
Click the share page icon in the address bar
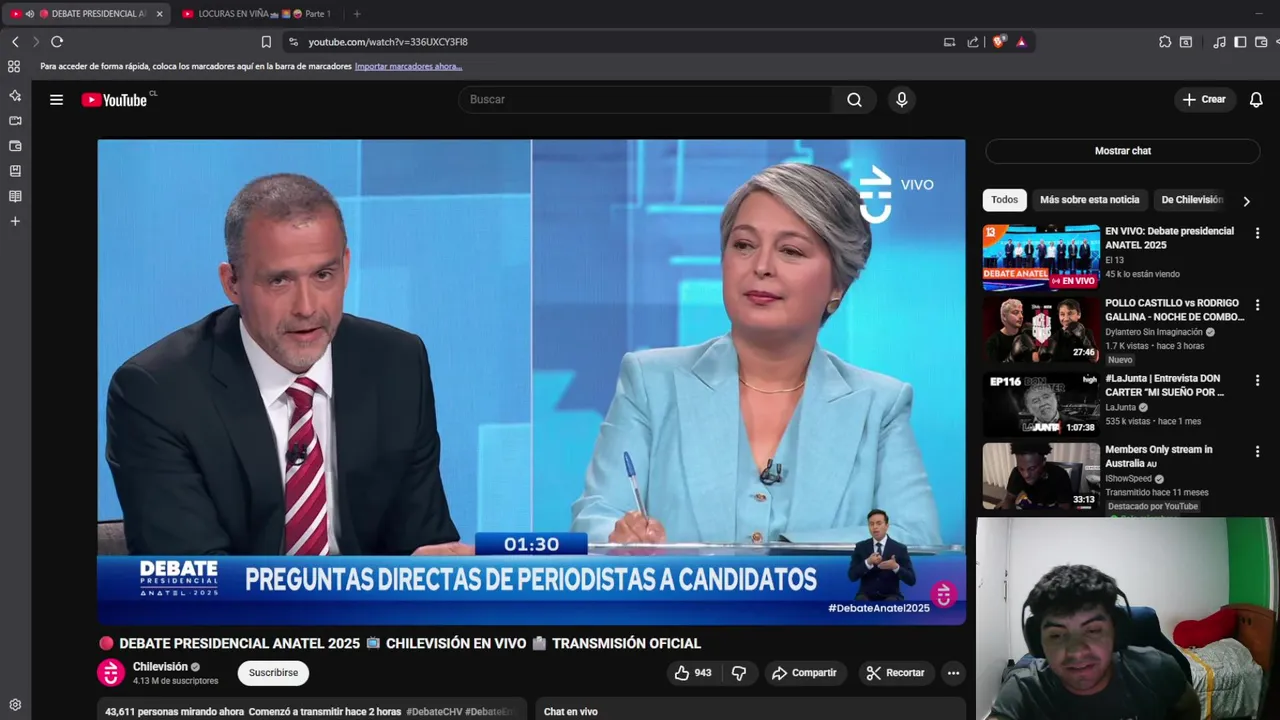pos(973,42)
